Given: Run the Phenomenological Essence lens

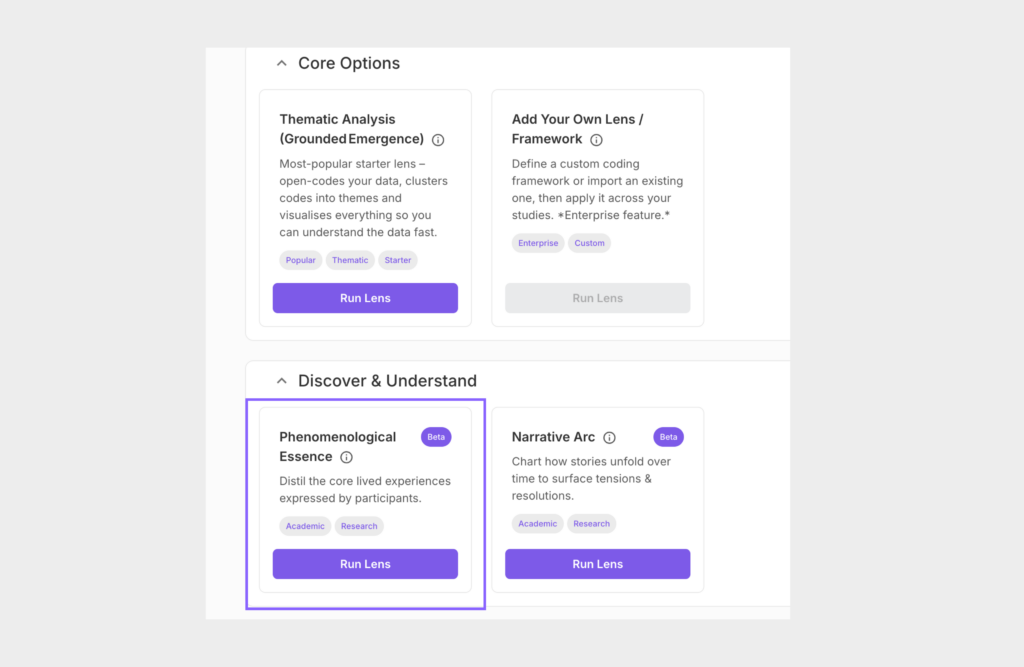Looking at the screenshot, I should tap(365, 564).
